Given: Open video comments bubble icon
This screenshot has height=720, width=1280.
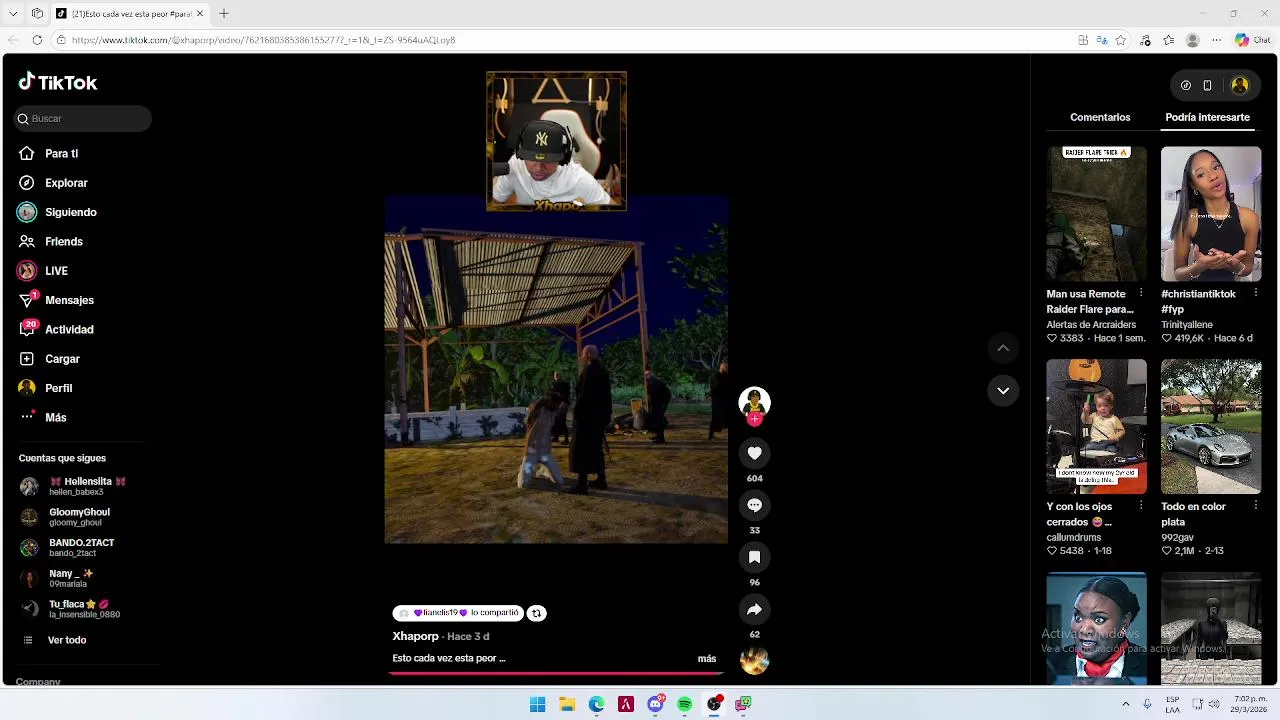Looking at the screenshot, I should (x=754, y=505).
